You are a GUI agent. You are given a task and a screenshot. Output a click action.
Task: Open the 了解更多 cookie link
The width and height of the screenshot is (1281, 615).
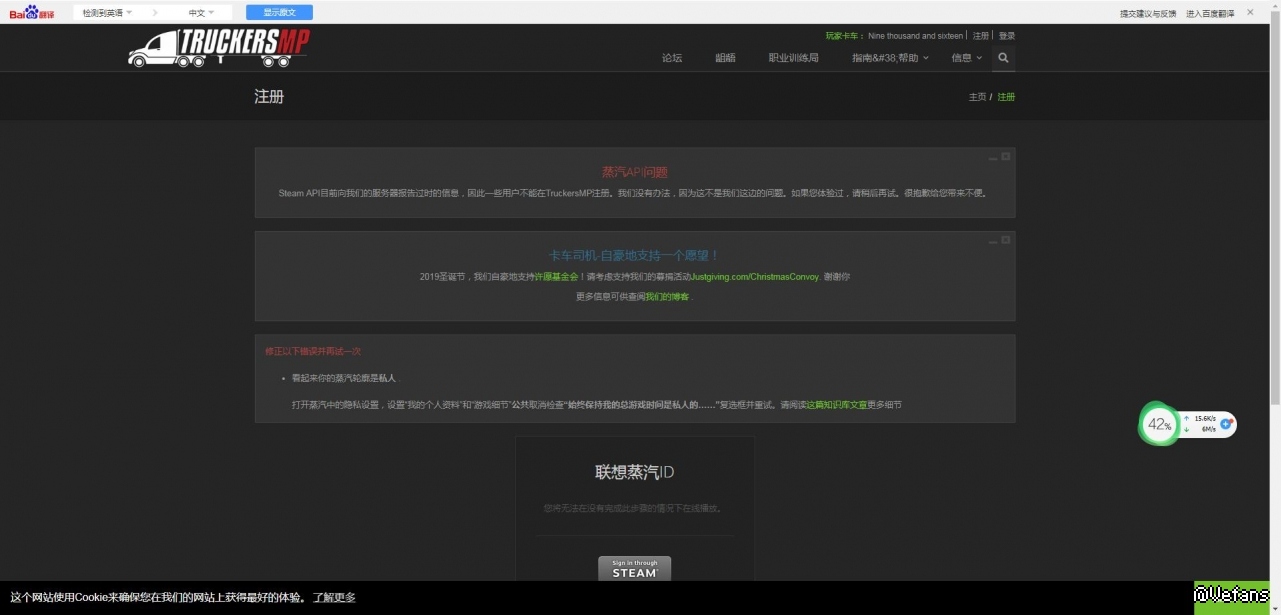(334, 598)
